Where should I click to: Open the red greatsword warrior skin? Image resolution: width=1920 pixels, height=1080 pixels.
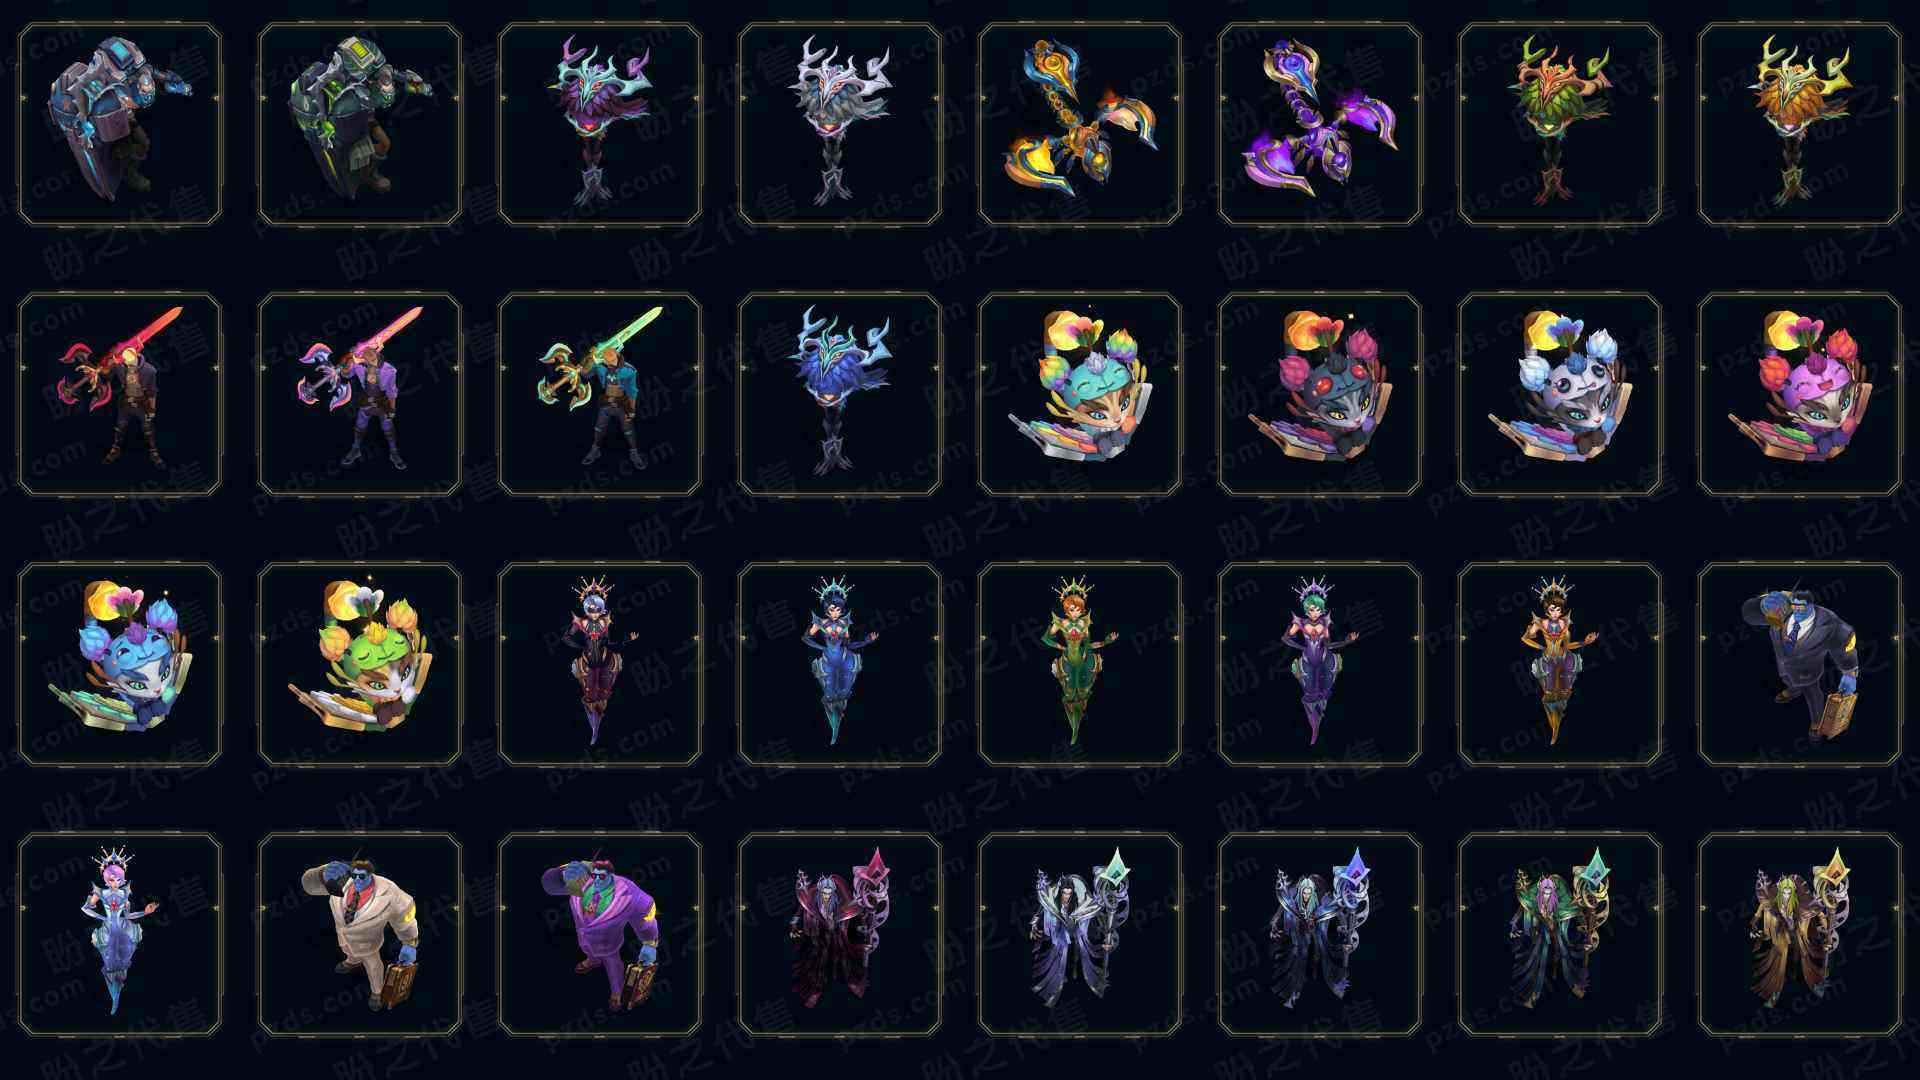click(x=120, y=394)
